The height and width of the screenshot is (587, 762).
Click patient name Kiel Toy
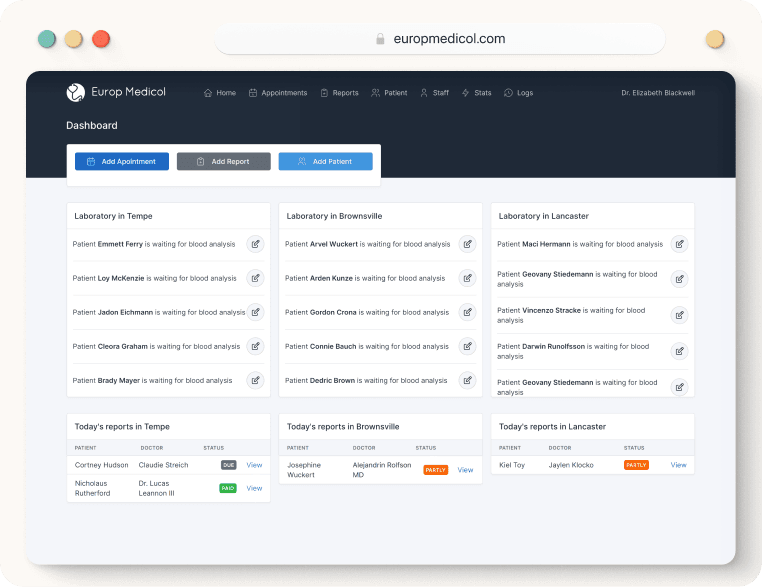(512, 465)
